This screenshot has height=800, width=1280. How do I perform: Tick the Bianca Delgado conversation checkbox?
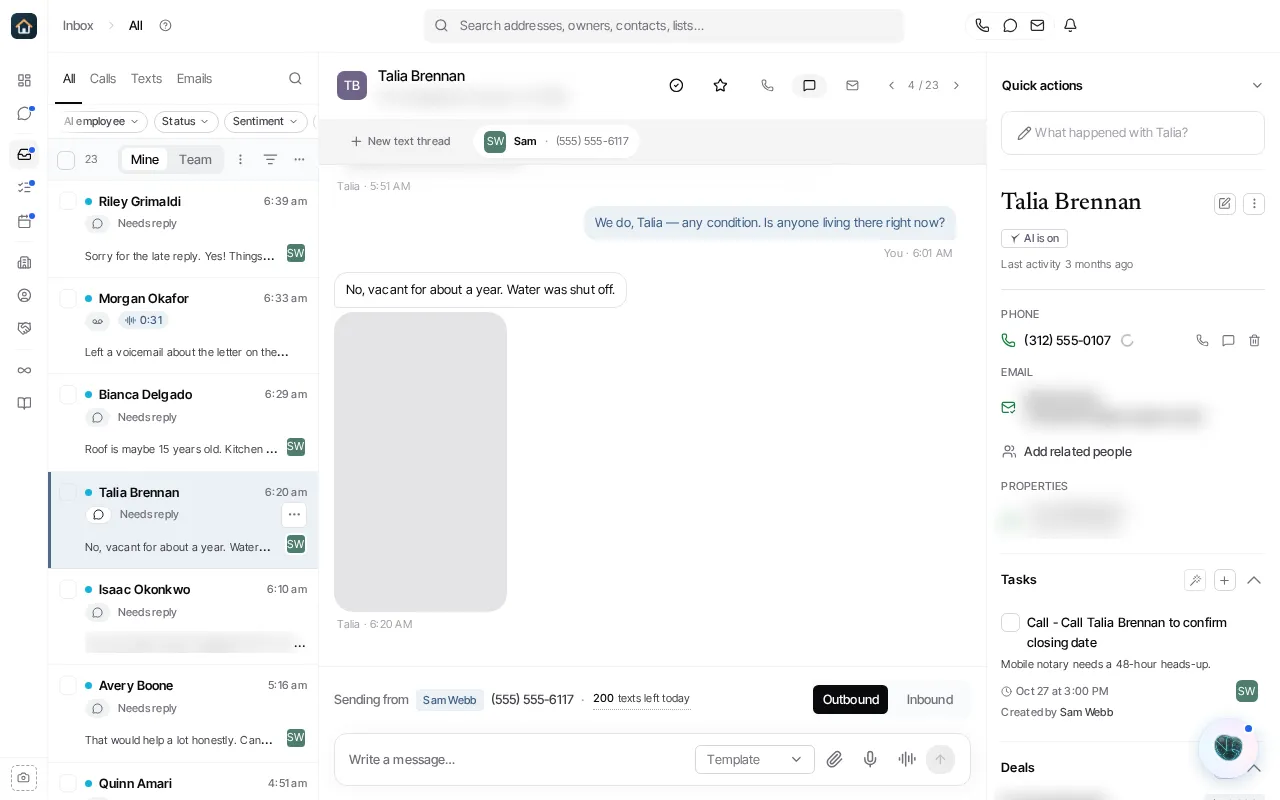68,394
